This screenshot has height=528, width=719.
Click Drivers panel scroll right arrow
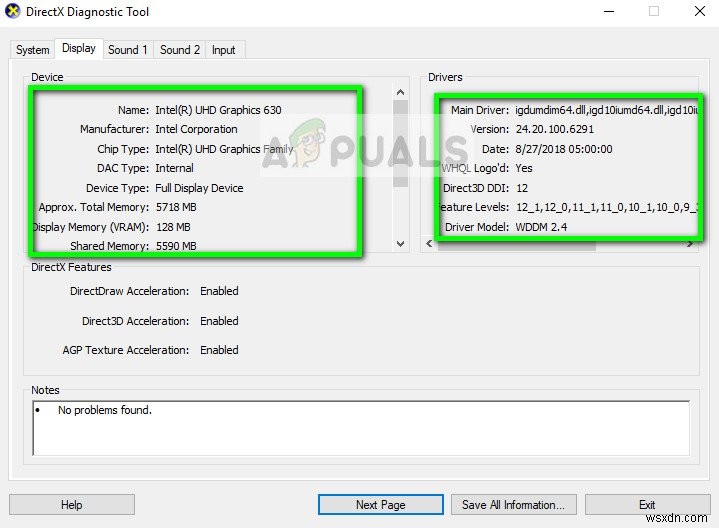pyautogui.click(x=690, y=245)
